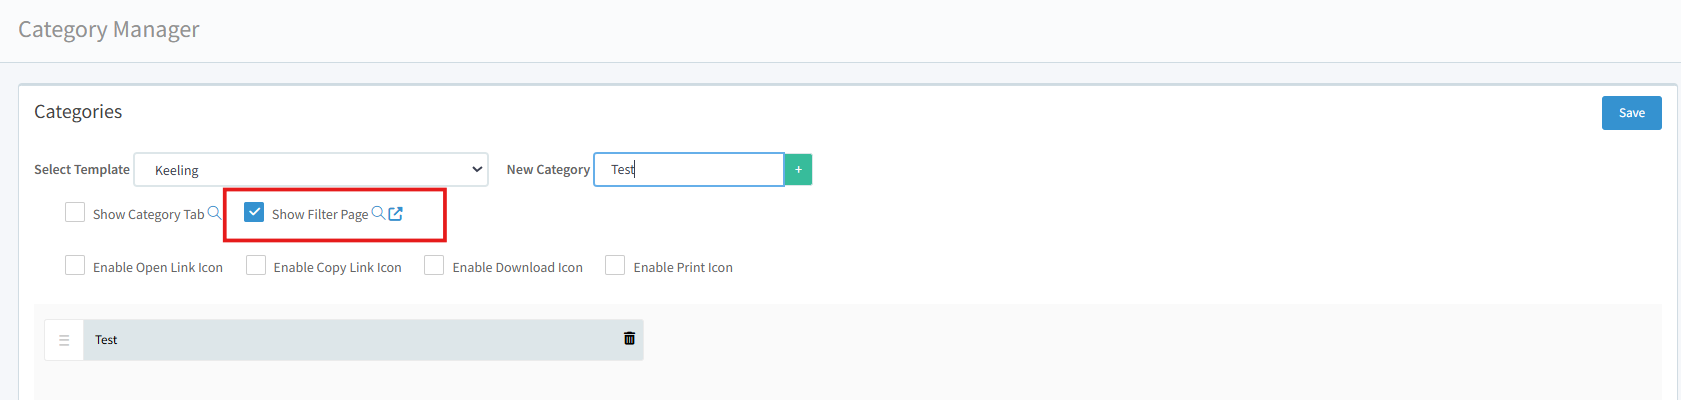Screen dimensions: 1681x400
Task: Click the Categories panel heading
Action: [x=78, y=112]
